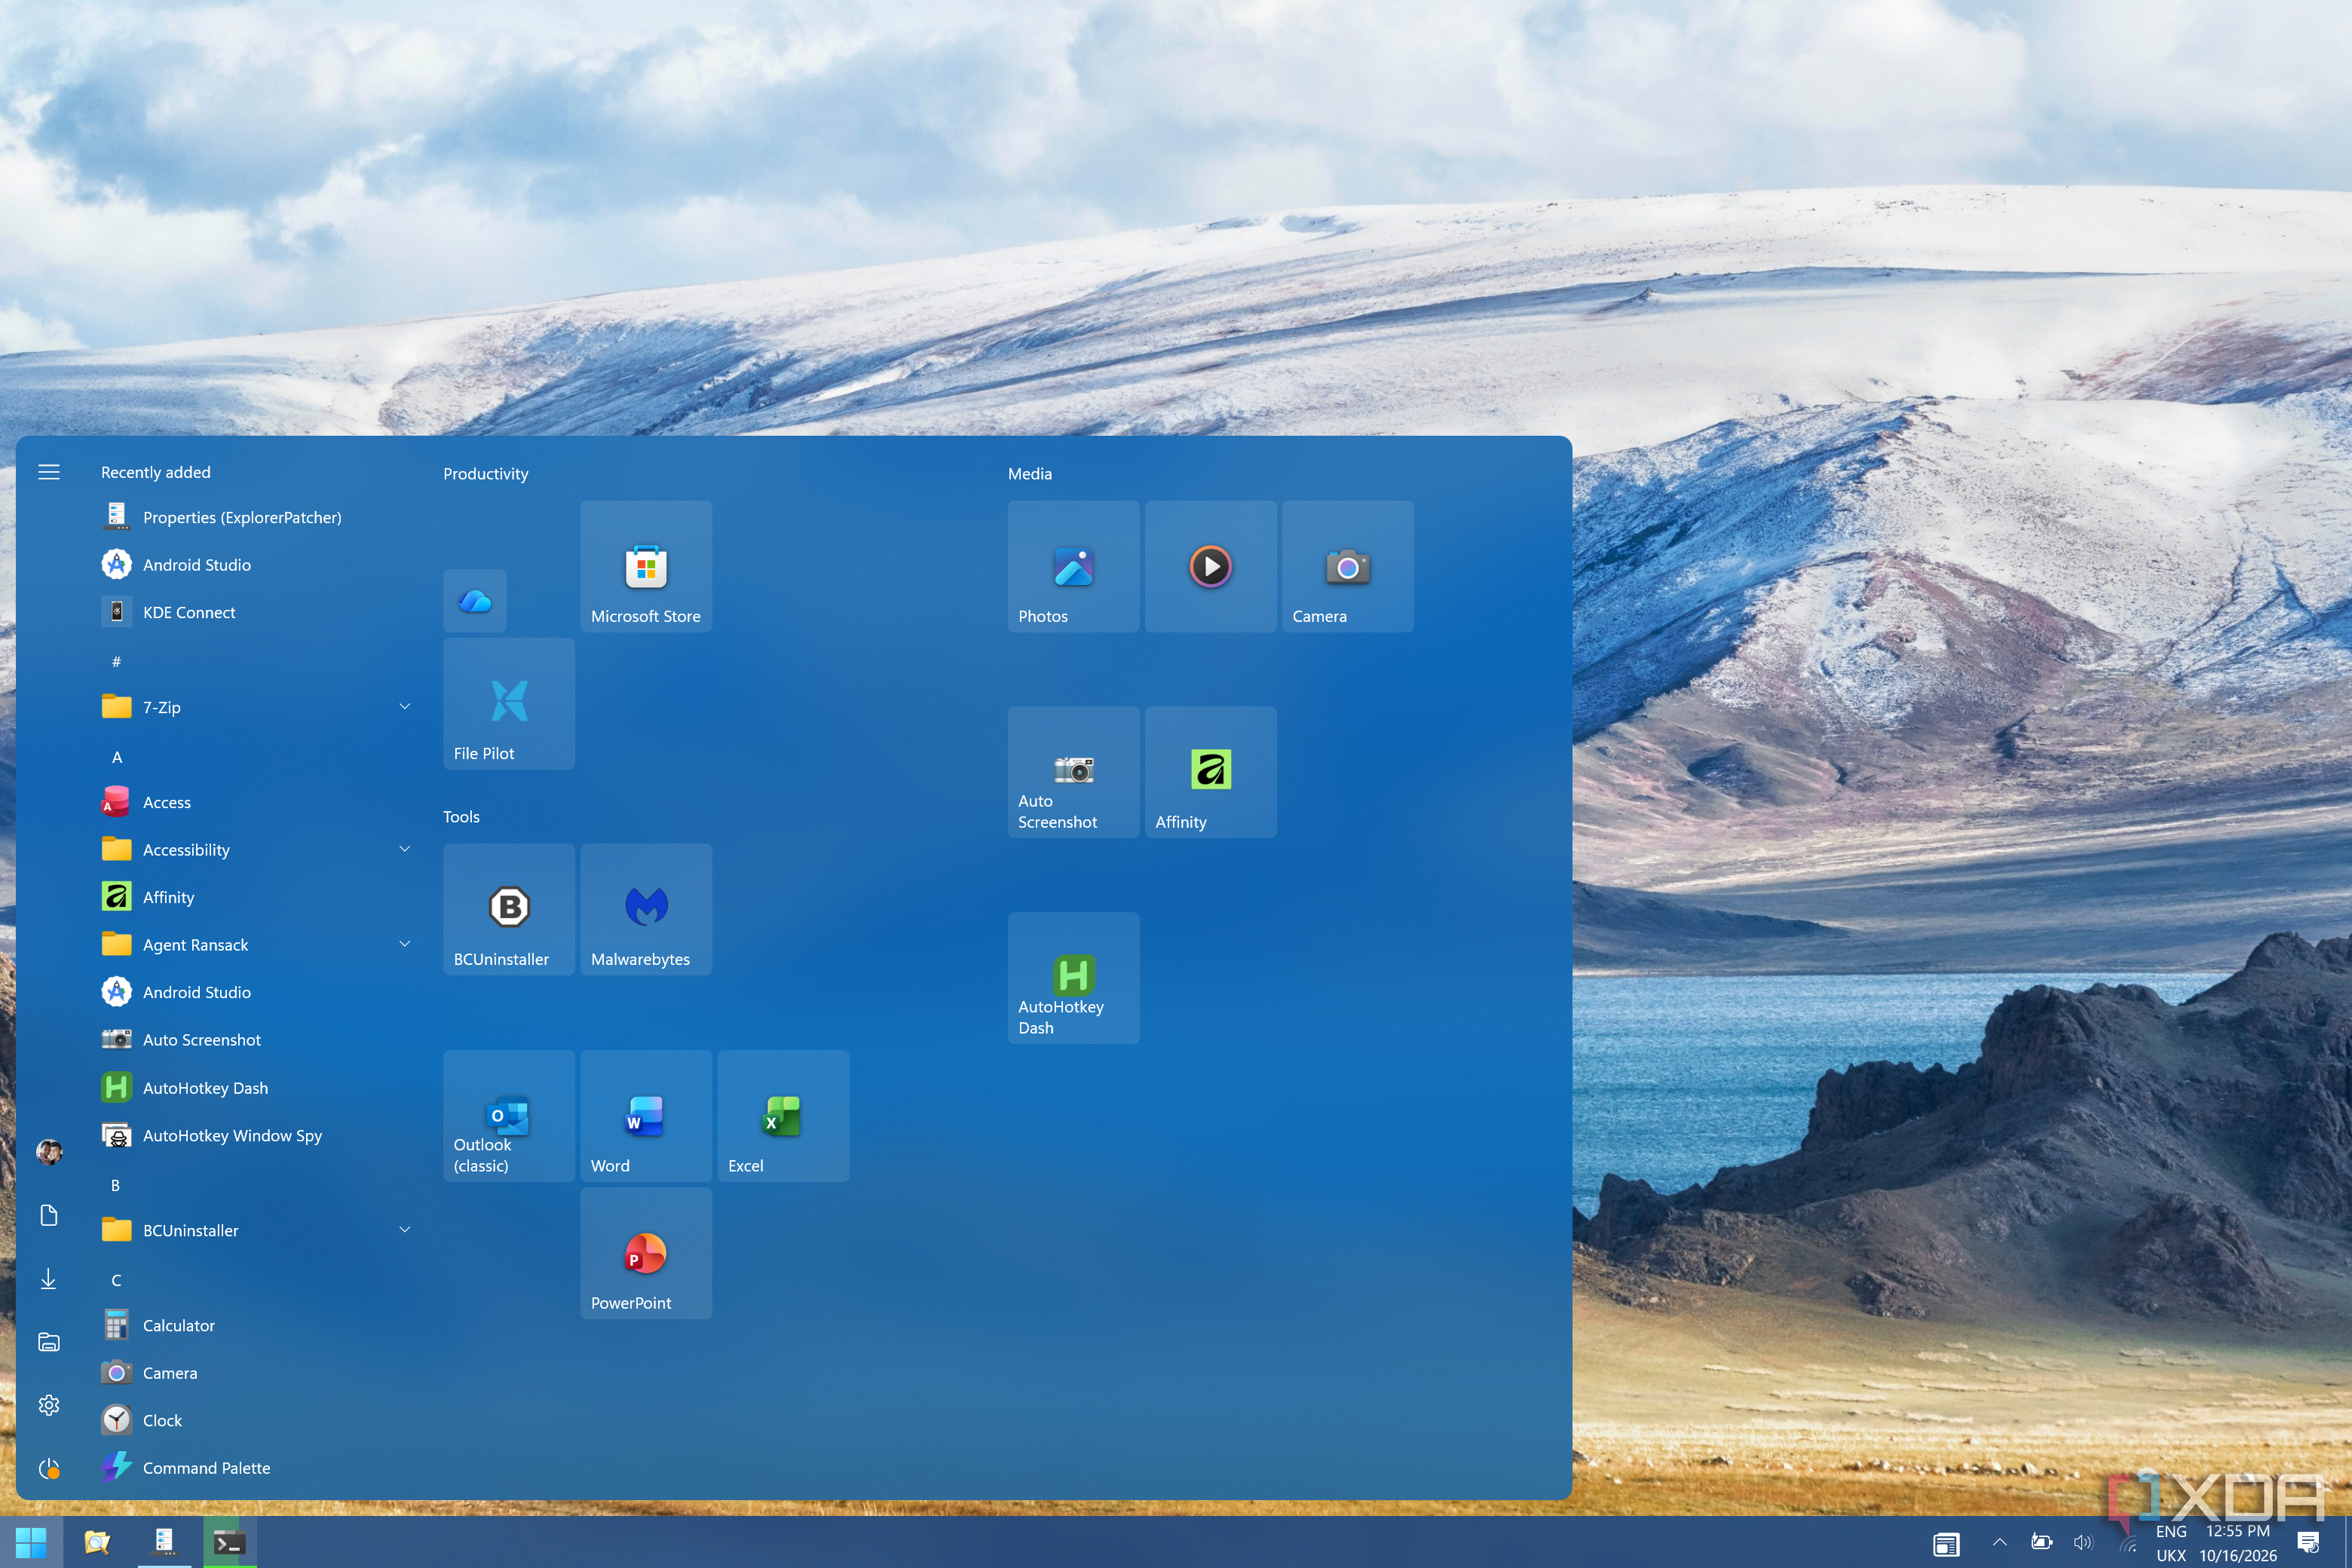Open Clock from app list
The image size is (2352, 1568).
point(257,1420)
